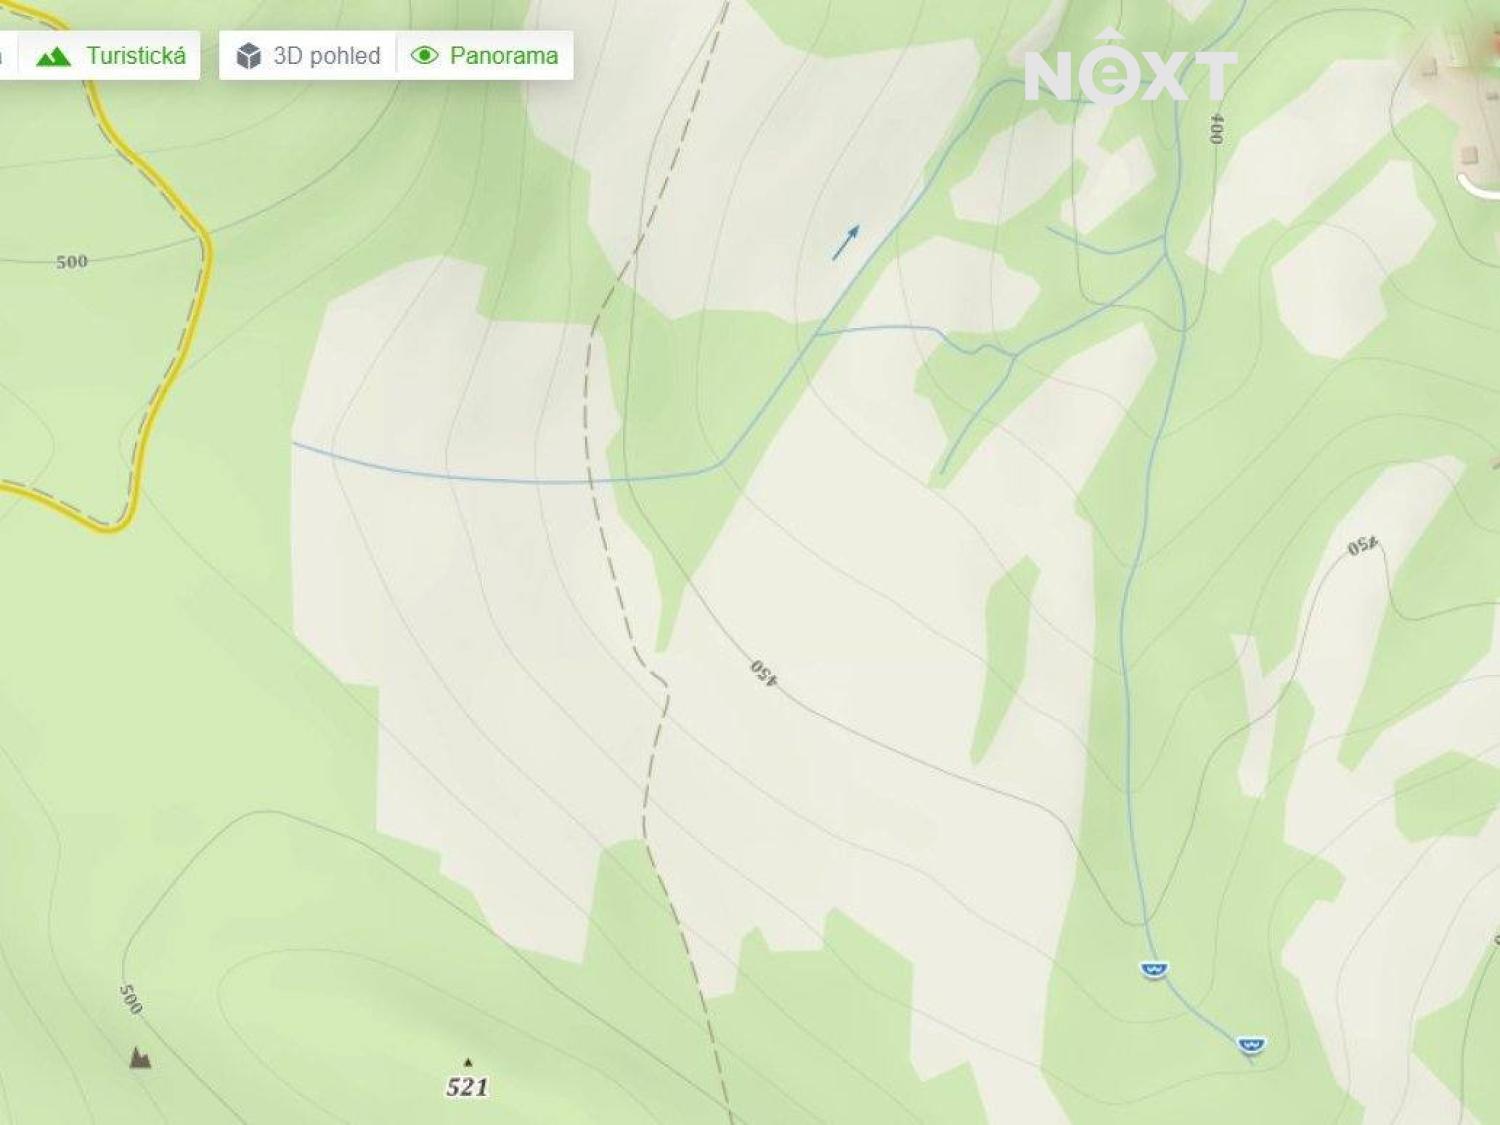This screenshot has height=1125, width=1500.
Task: Click the 450 contour label in the map center
Action: tap(763, 672)
